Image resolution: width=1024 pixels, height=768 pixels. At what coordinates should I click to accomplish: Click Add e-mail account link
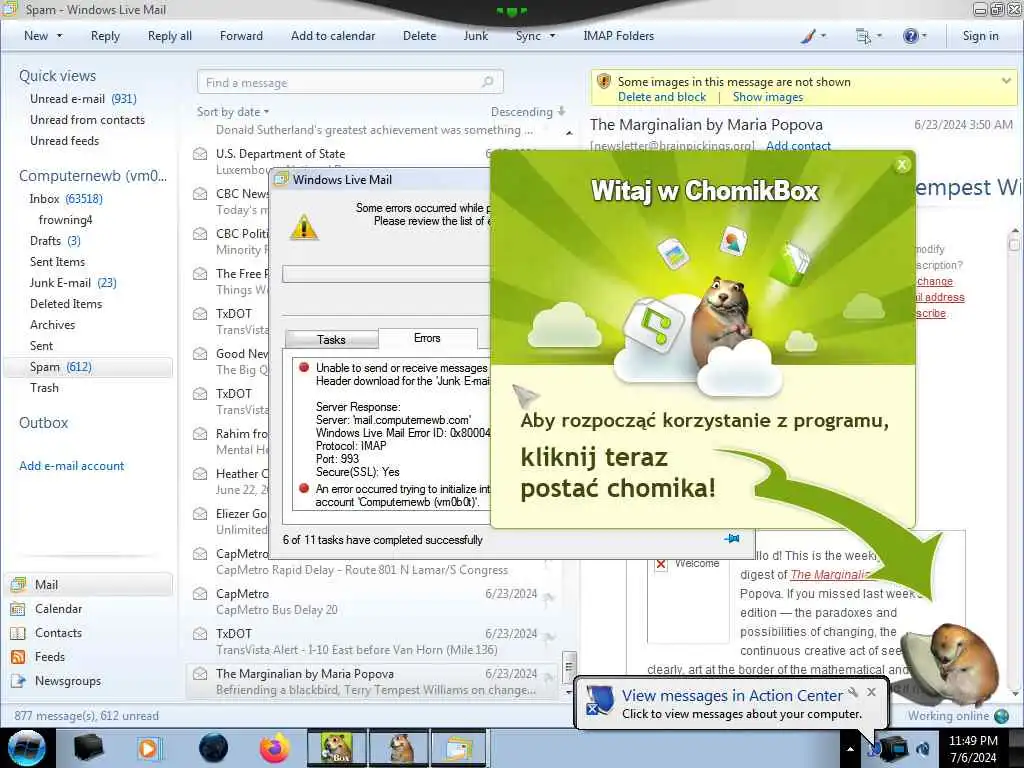click(71, 466)
